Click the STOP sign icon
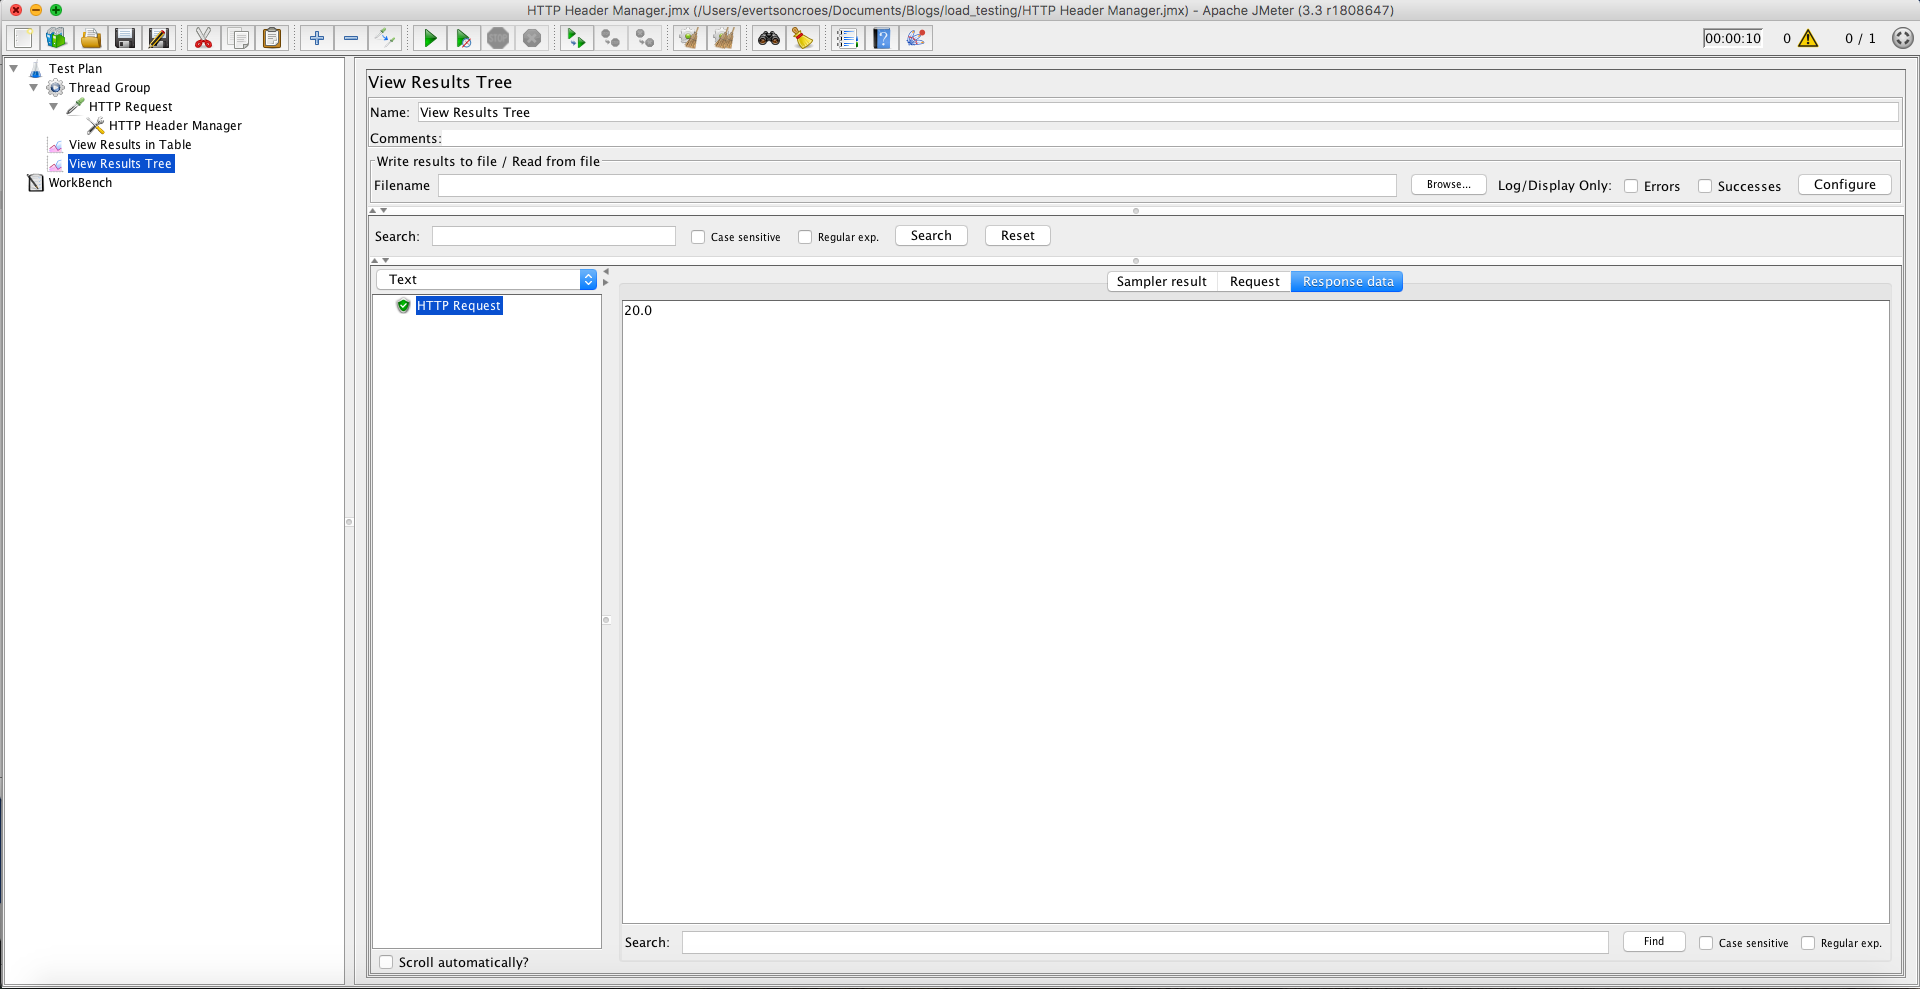The height and width of the screenshot is (989, 1920). (498, 38)
